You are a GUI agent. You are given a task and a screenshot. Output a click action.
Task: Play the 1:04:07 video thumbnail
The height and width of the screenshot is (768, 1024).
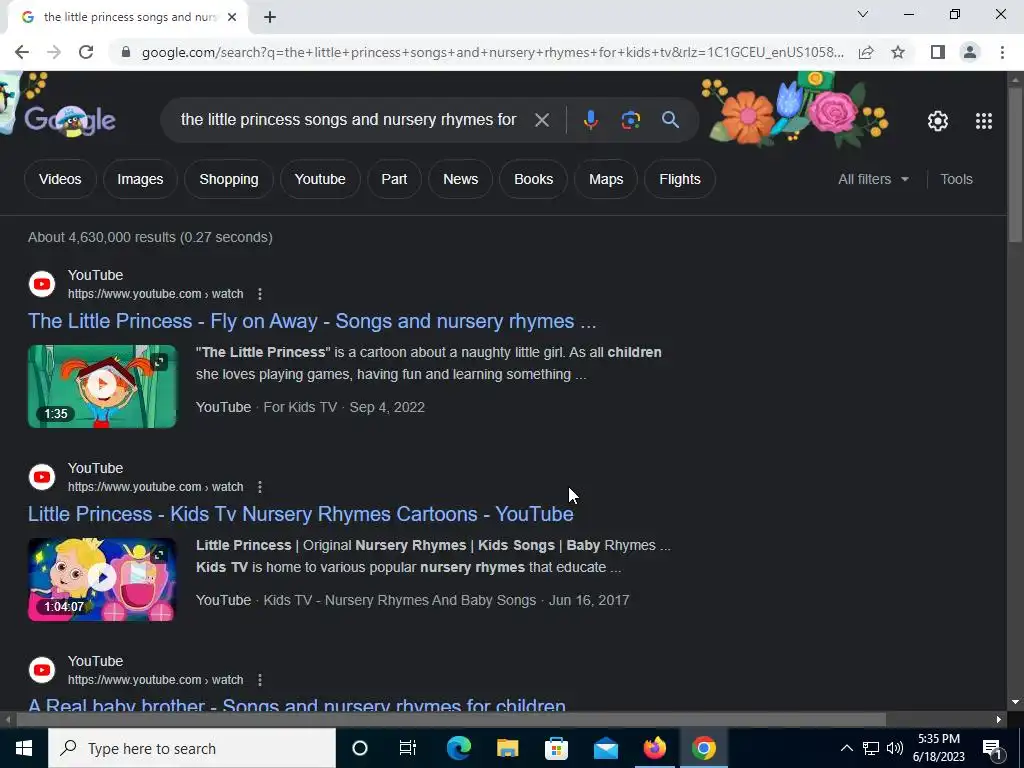(102, 579)
